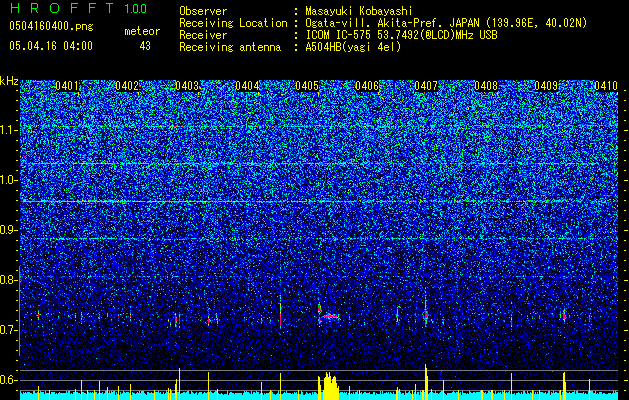Click the Receiver label
629x400 pixels.
click(x=203, y=35)
